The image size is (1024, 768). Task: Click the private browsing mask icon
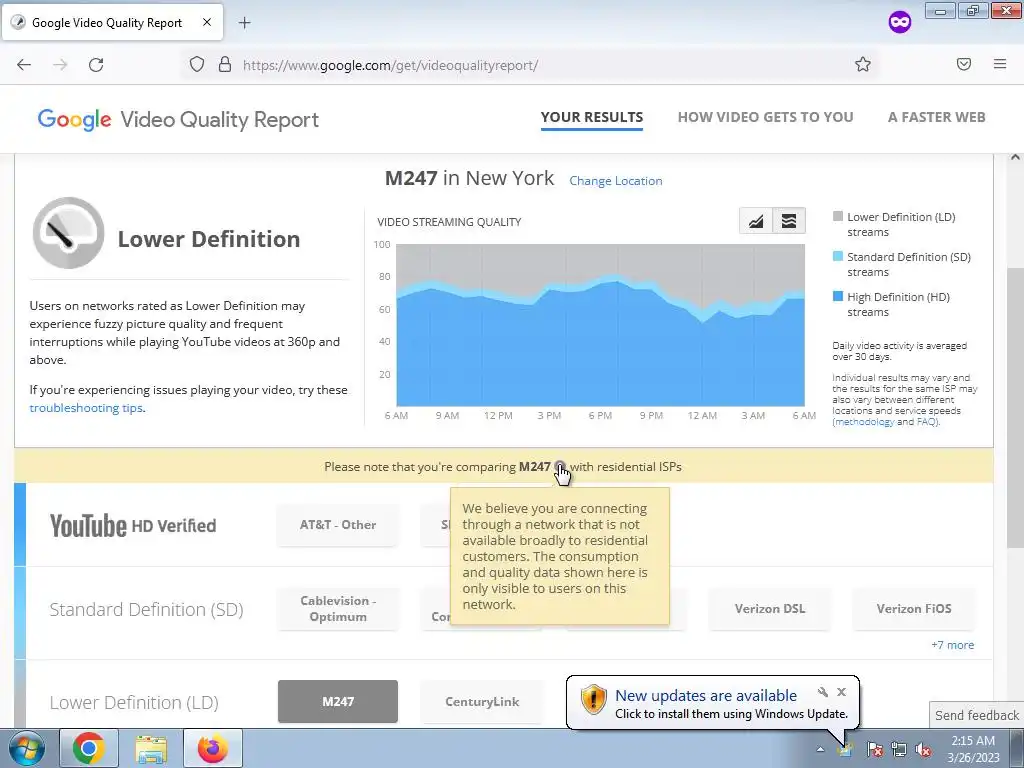pos(900,23)
